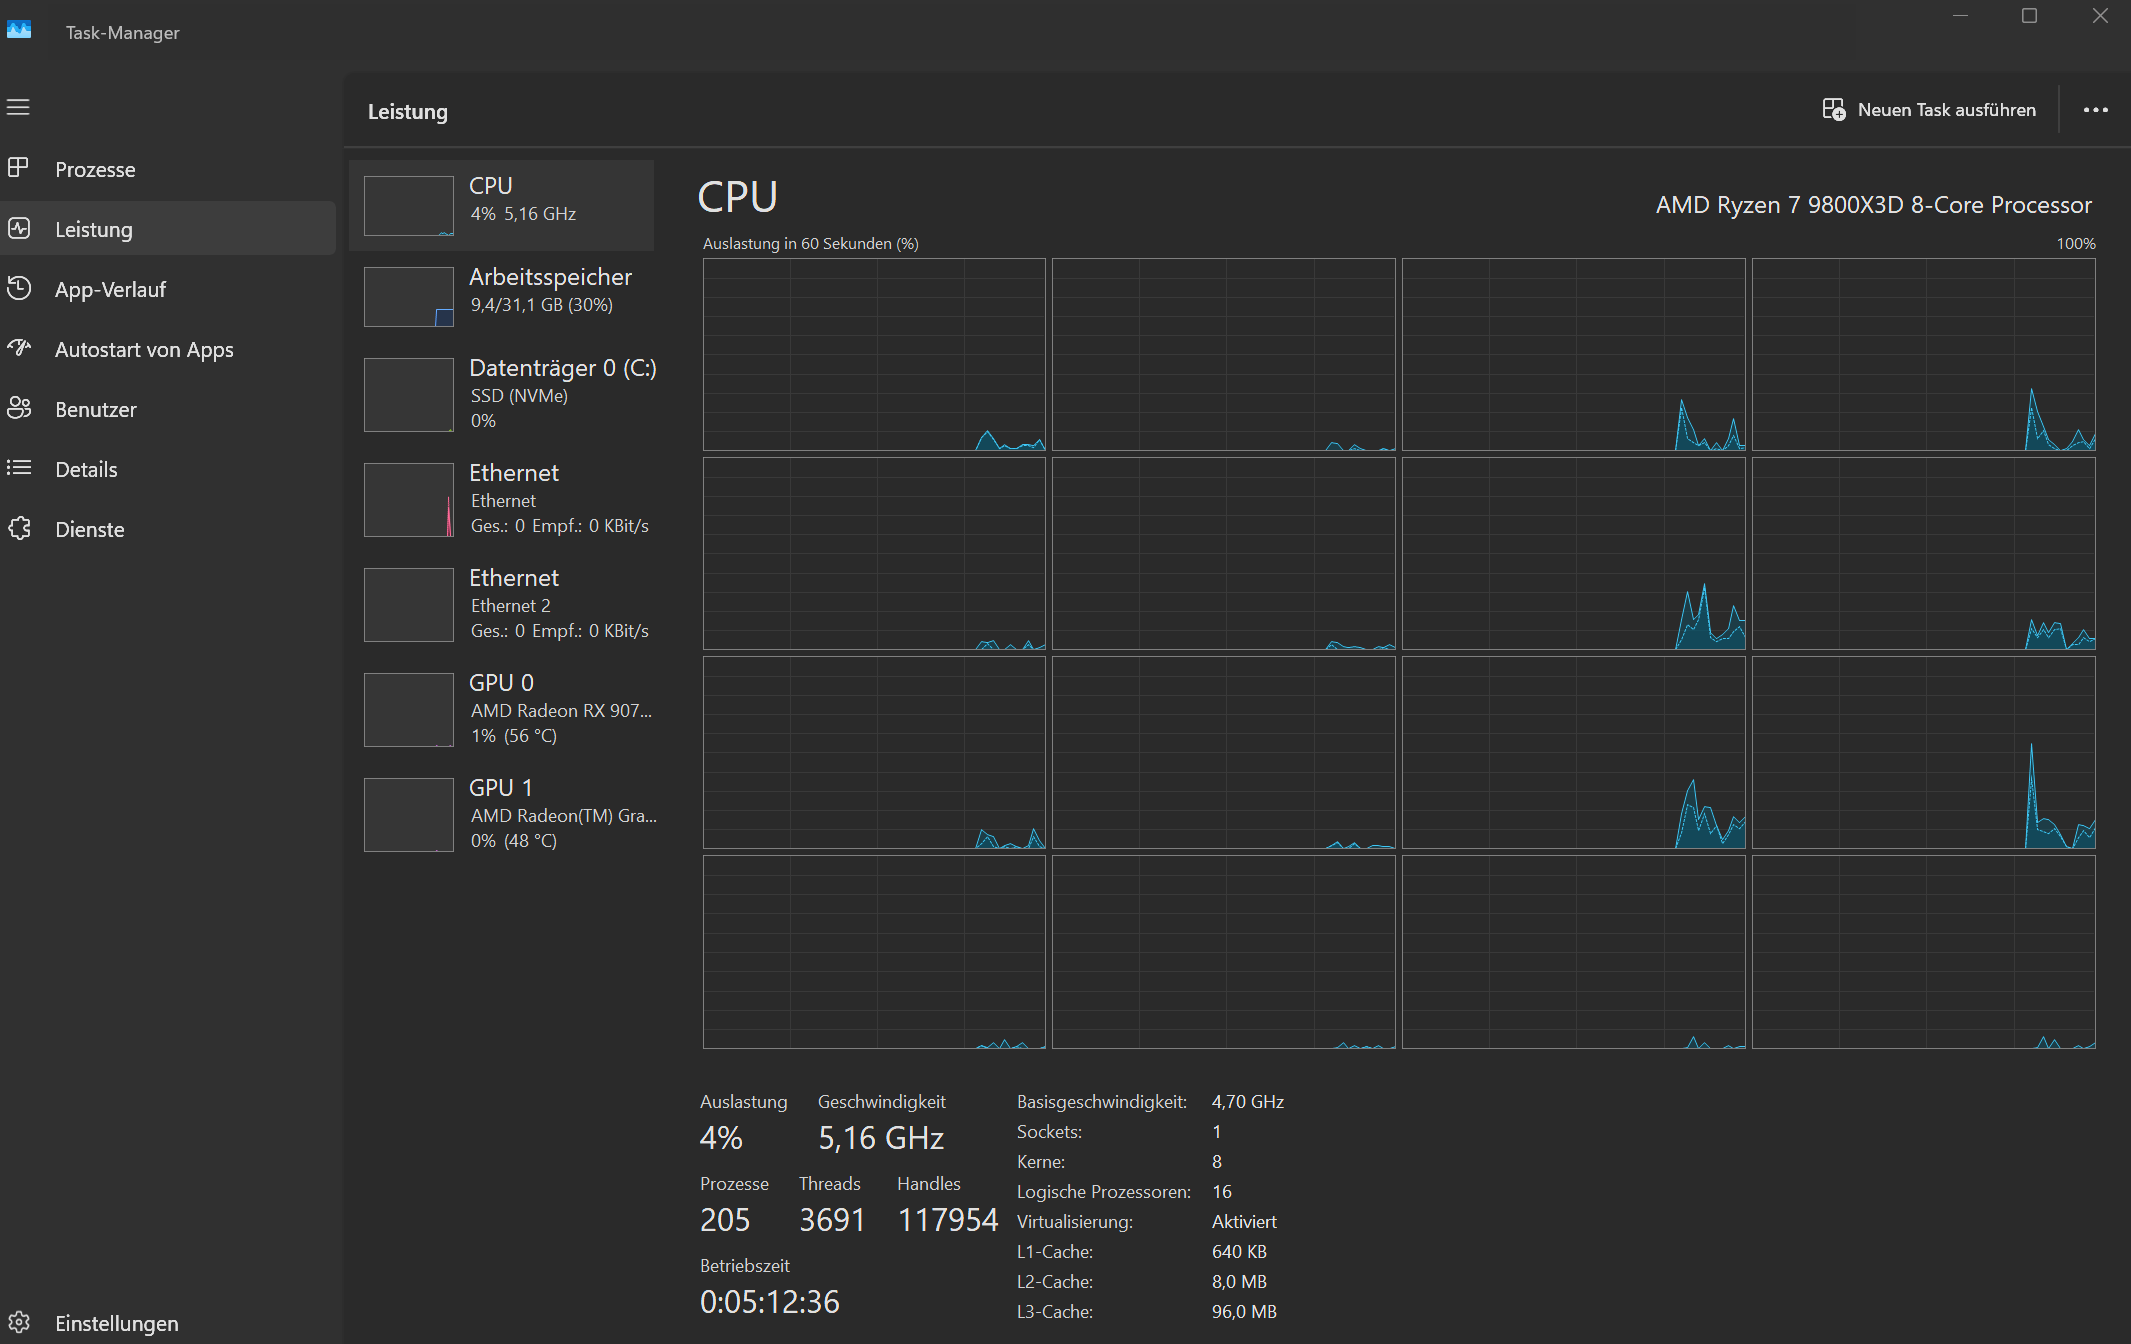Screen dimensions: 2131x1344
Task: Click the Prozesse count 205
Action: tap(725, 1220)
